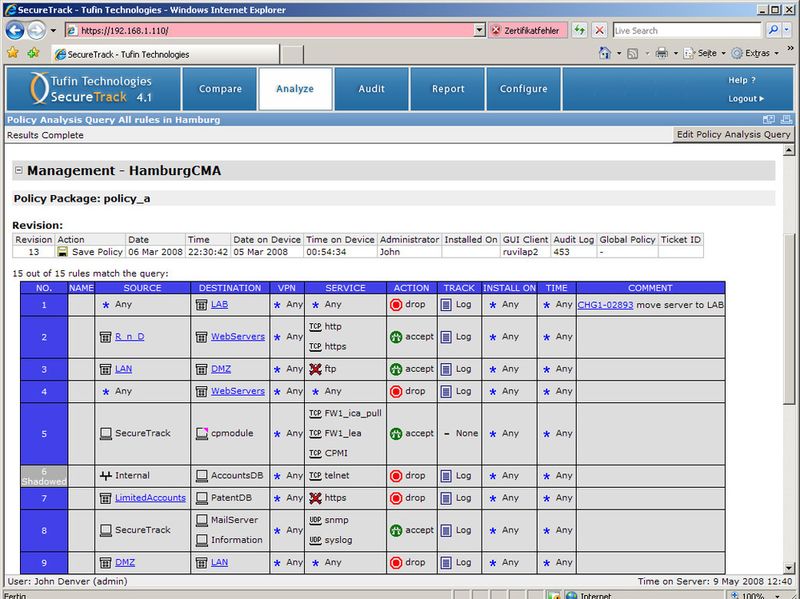Open the empty new browser tab button

point(292,55)
